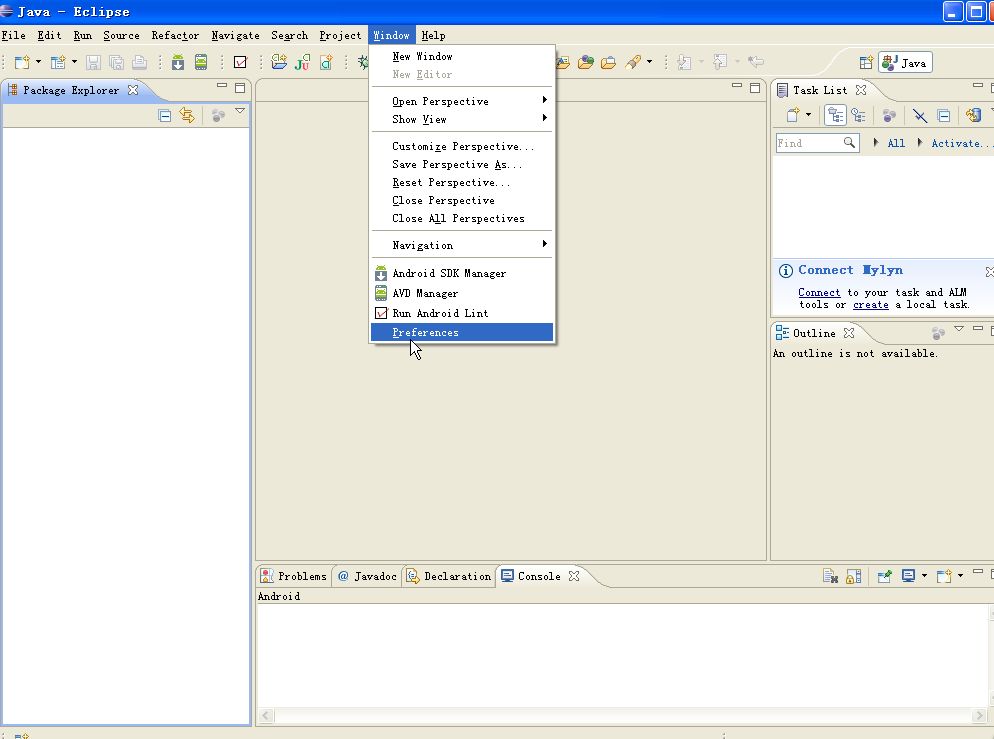Image resolution: width=994 pixels, height=739 pixels.
Task: Toggle Focus on Workweek in Task List
Action: 889,115
